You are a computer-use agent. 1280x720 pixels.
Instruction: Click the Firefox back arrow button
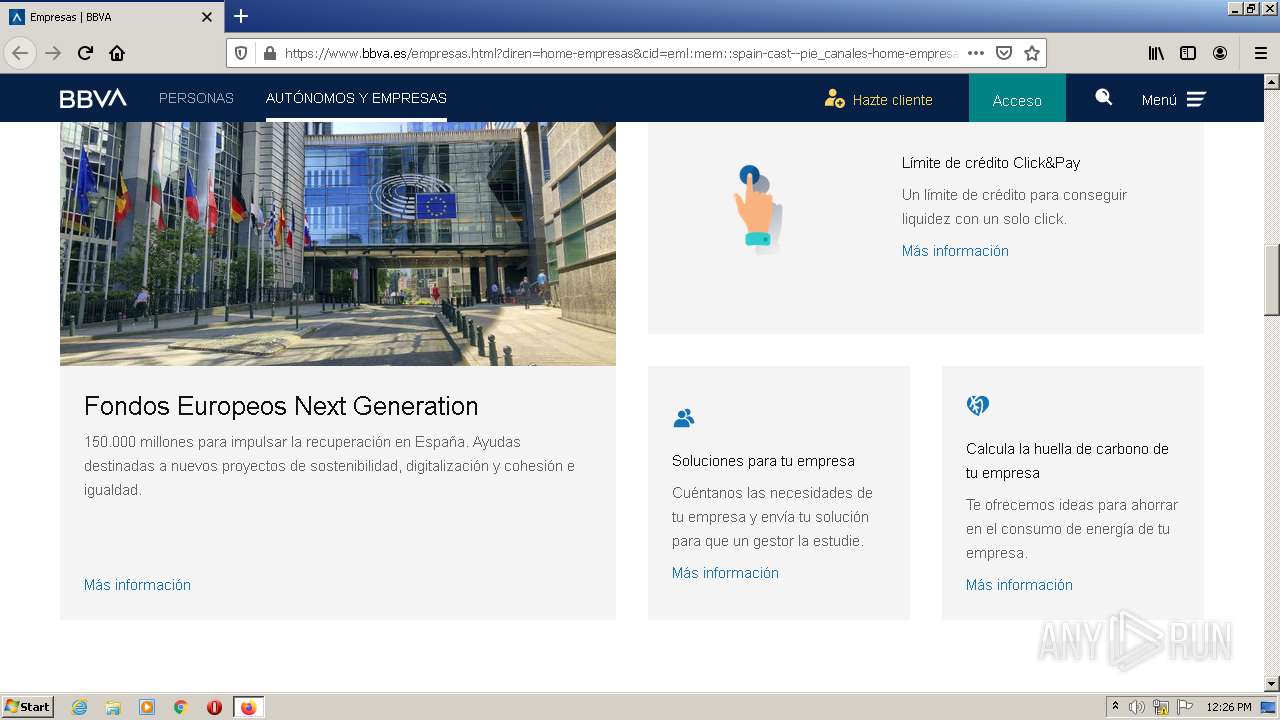click(20, 53)
